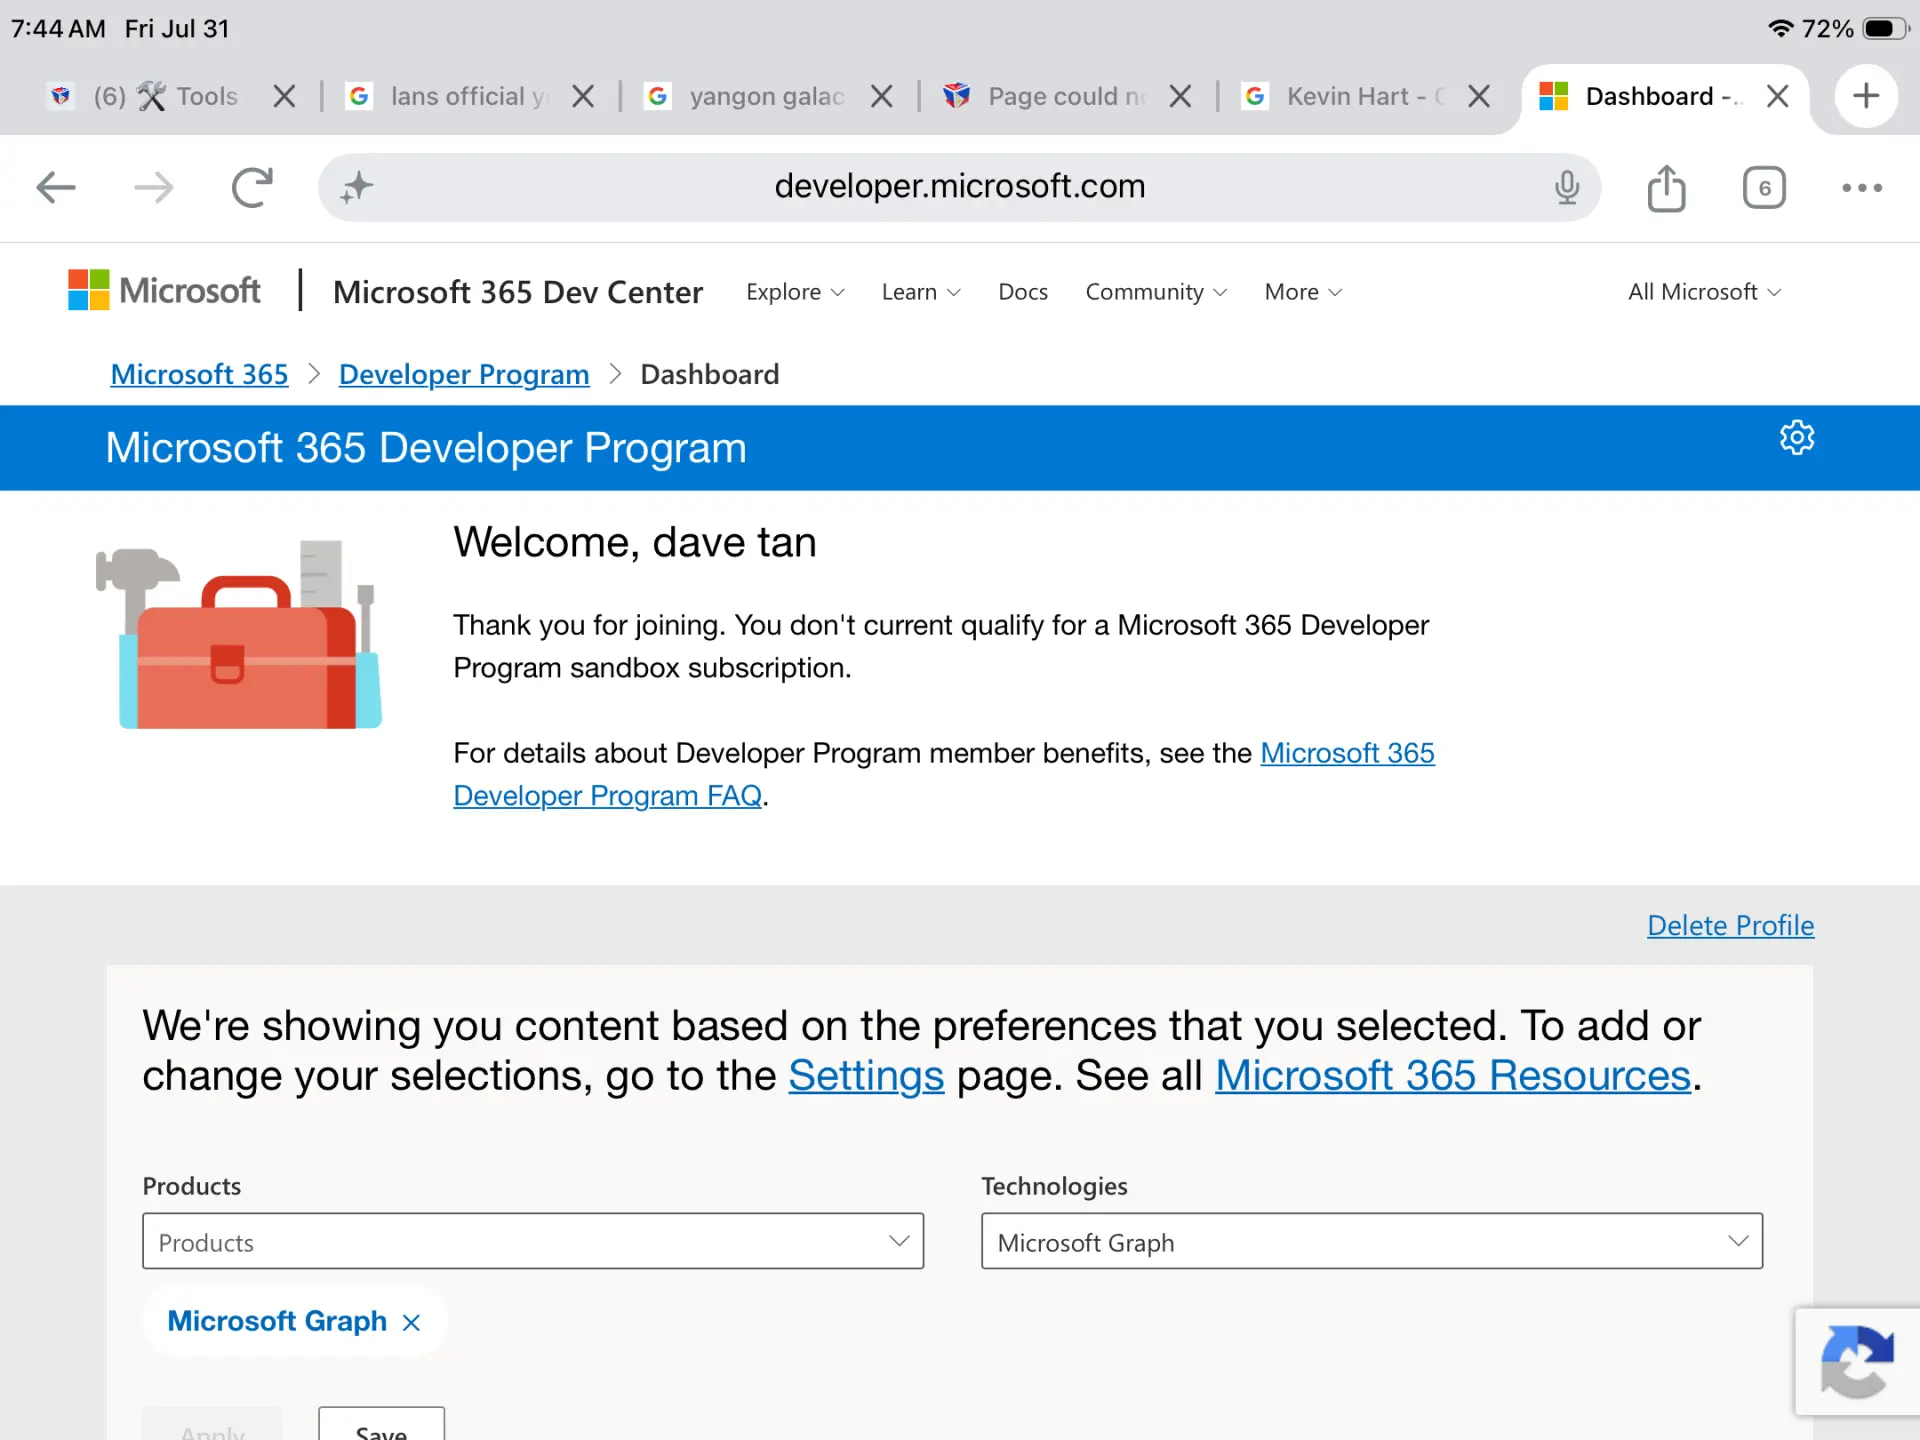Open the All Microsoft menu
Screen dimensions: 1920x1440
point(1704,292)
